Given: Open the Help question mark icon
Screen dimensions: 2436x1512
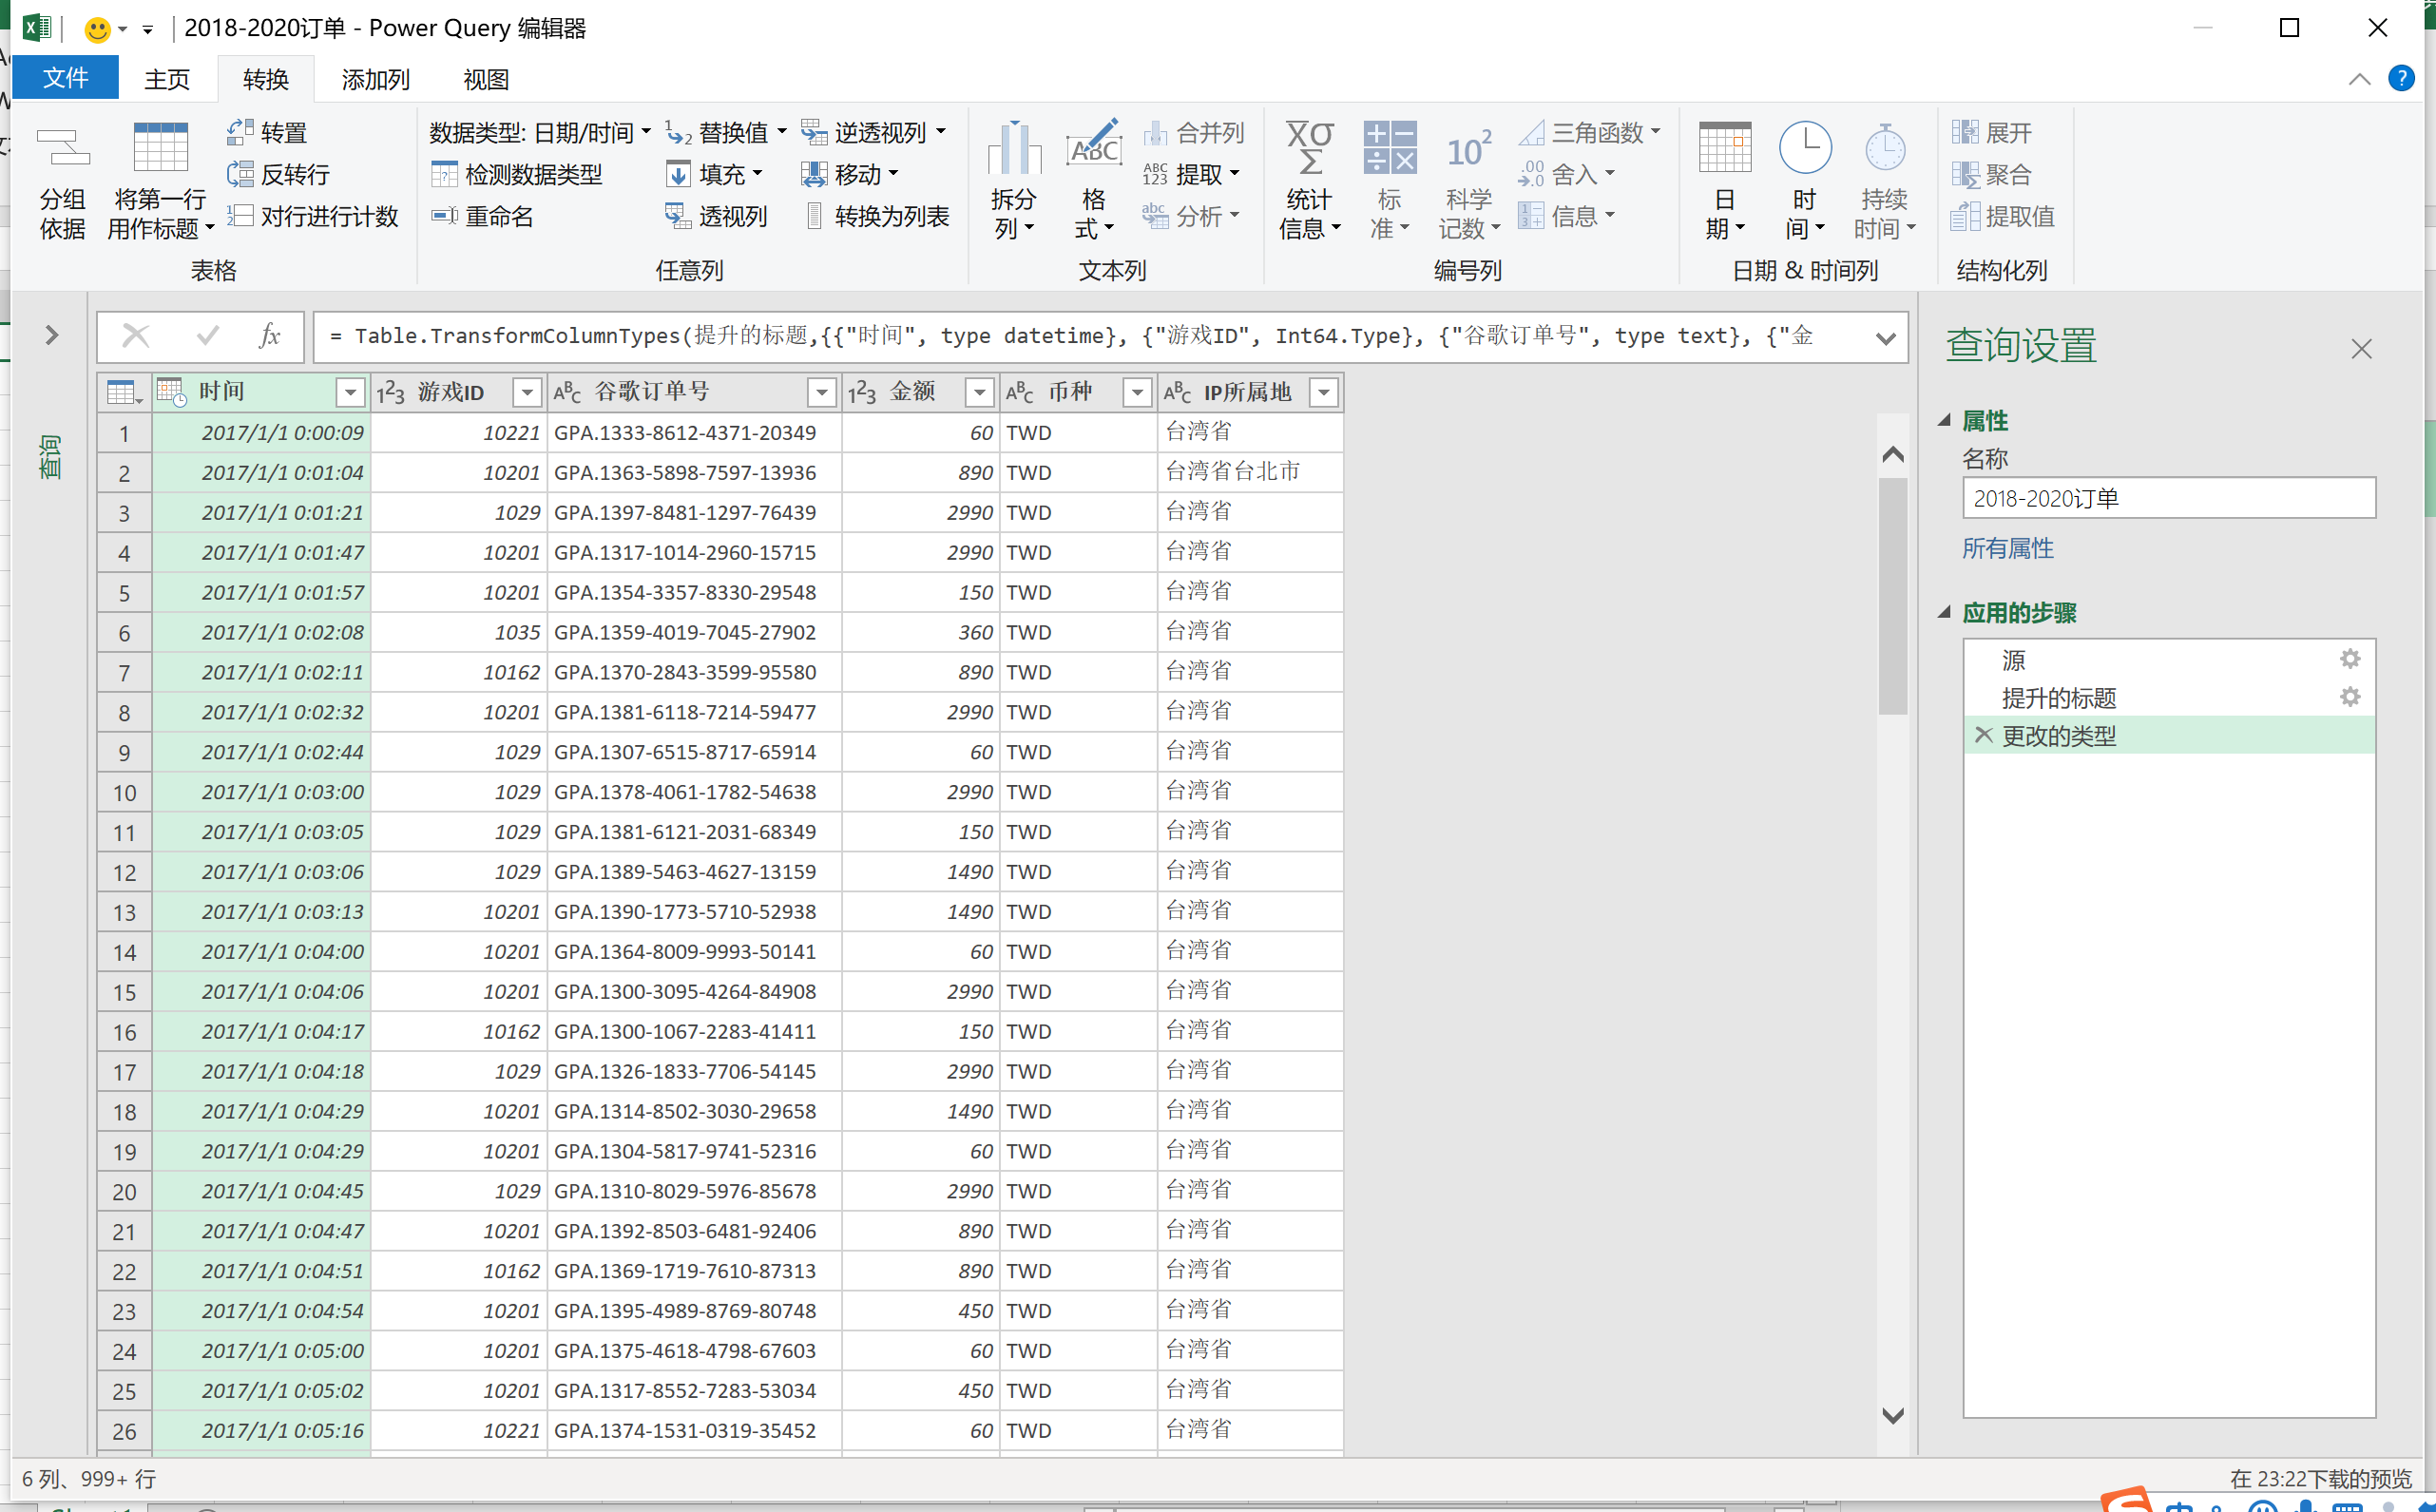Looking at the screenshot, I should point(2402,78).
